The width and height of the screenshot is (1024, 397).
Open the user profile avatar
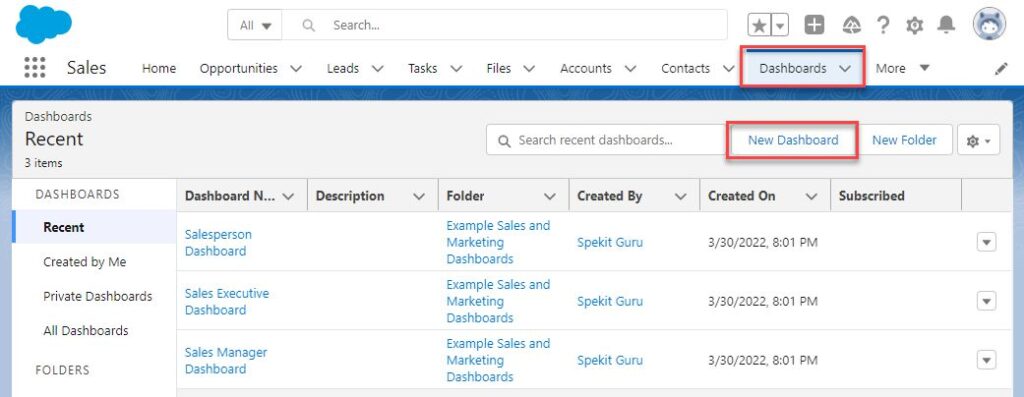989,24
